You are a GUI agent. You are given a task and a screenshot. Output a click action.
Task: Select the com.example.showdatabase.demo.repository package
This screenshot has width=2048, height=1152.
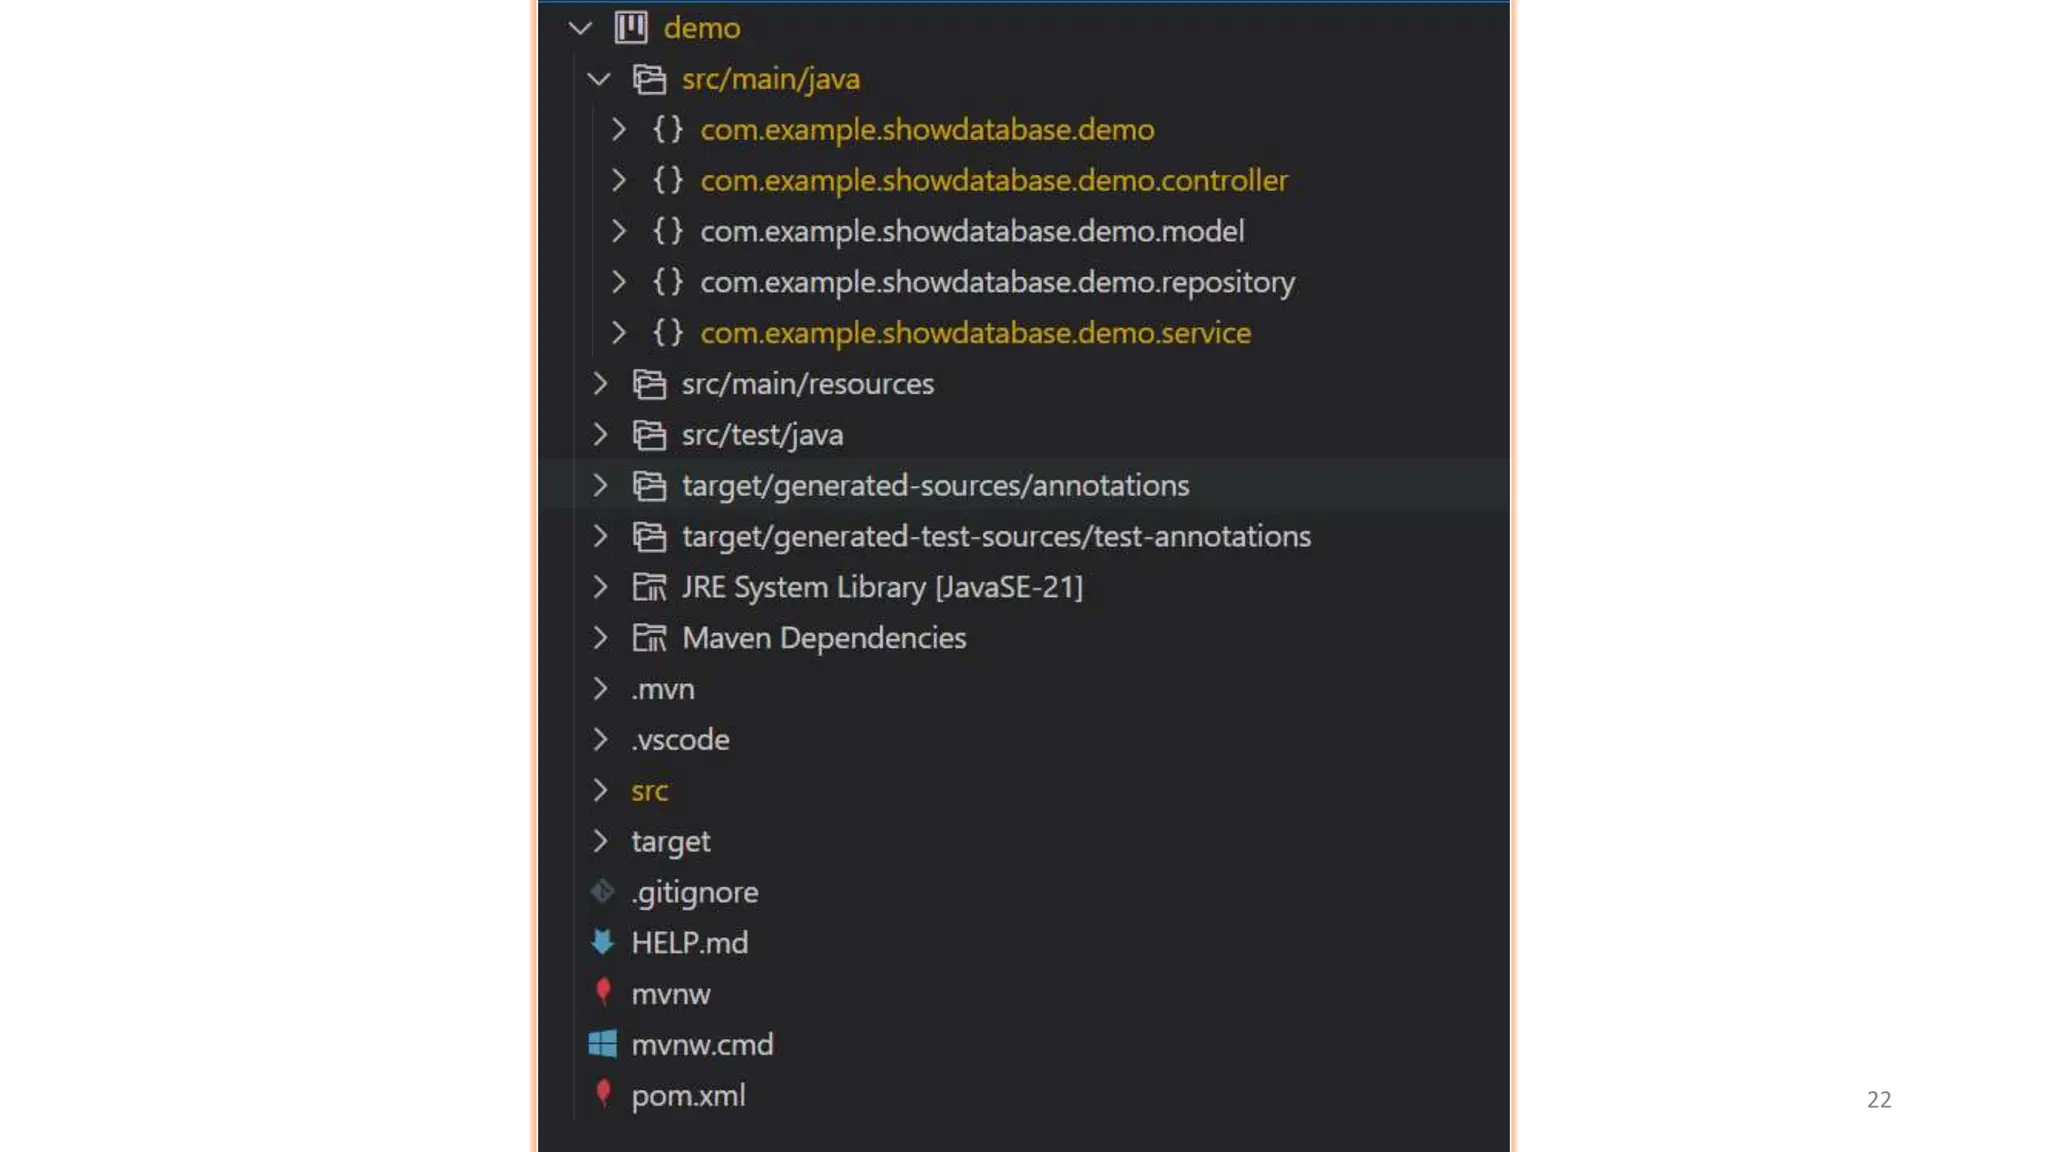pos(996,282)
